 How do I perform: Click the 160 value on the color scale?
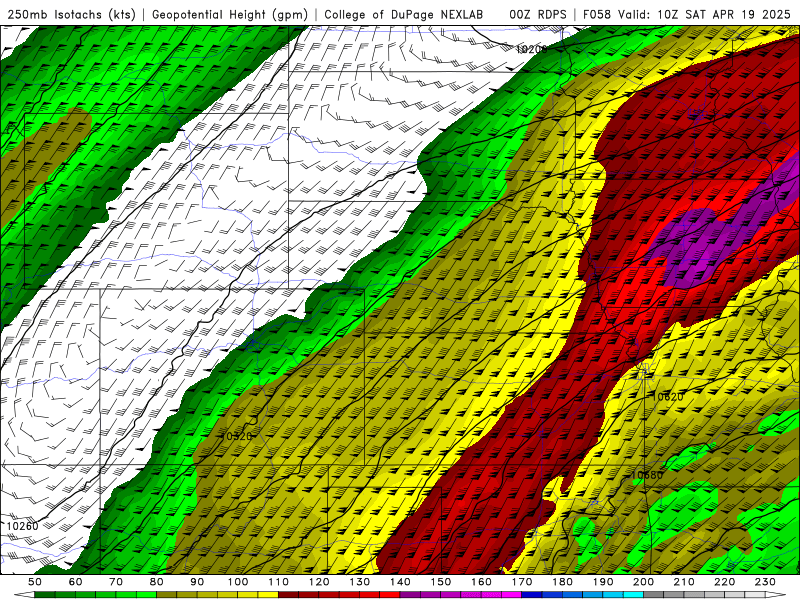coord(481,582)
